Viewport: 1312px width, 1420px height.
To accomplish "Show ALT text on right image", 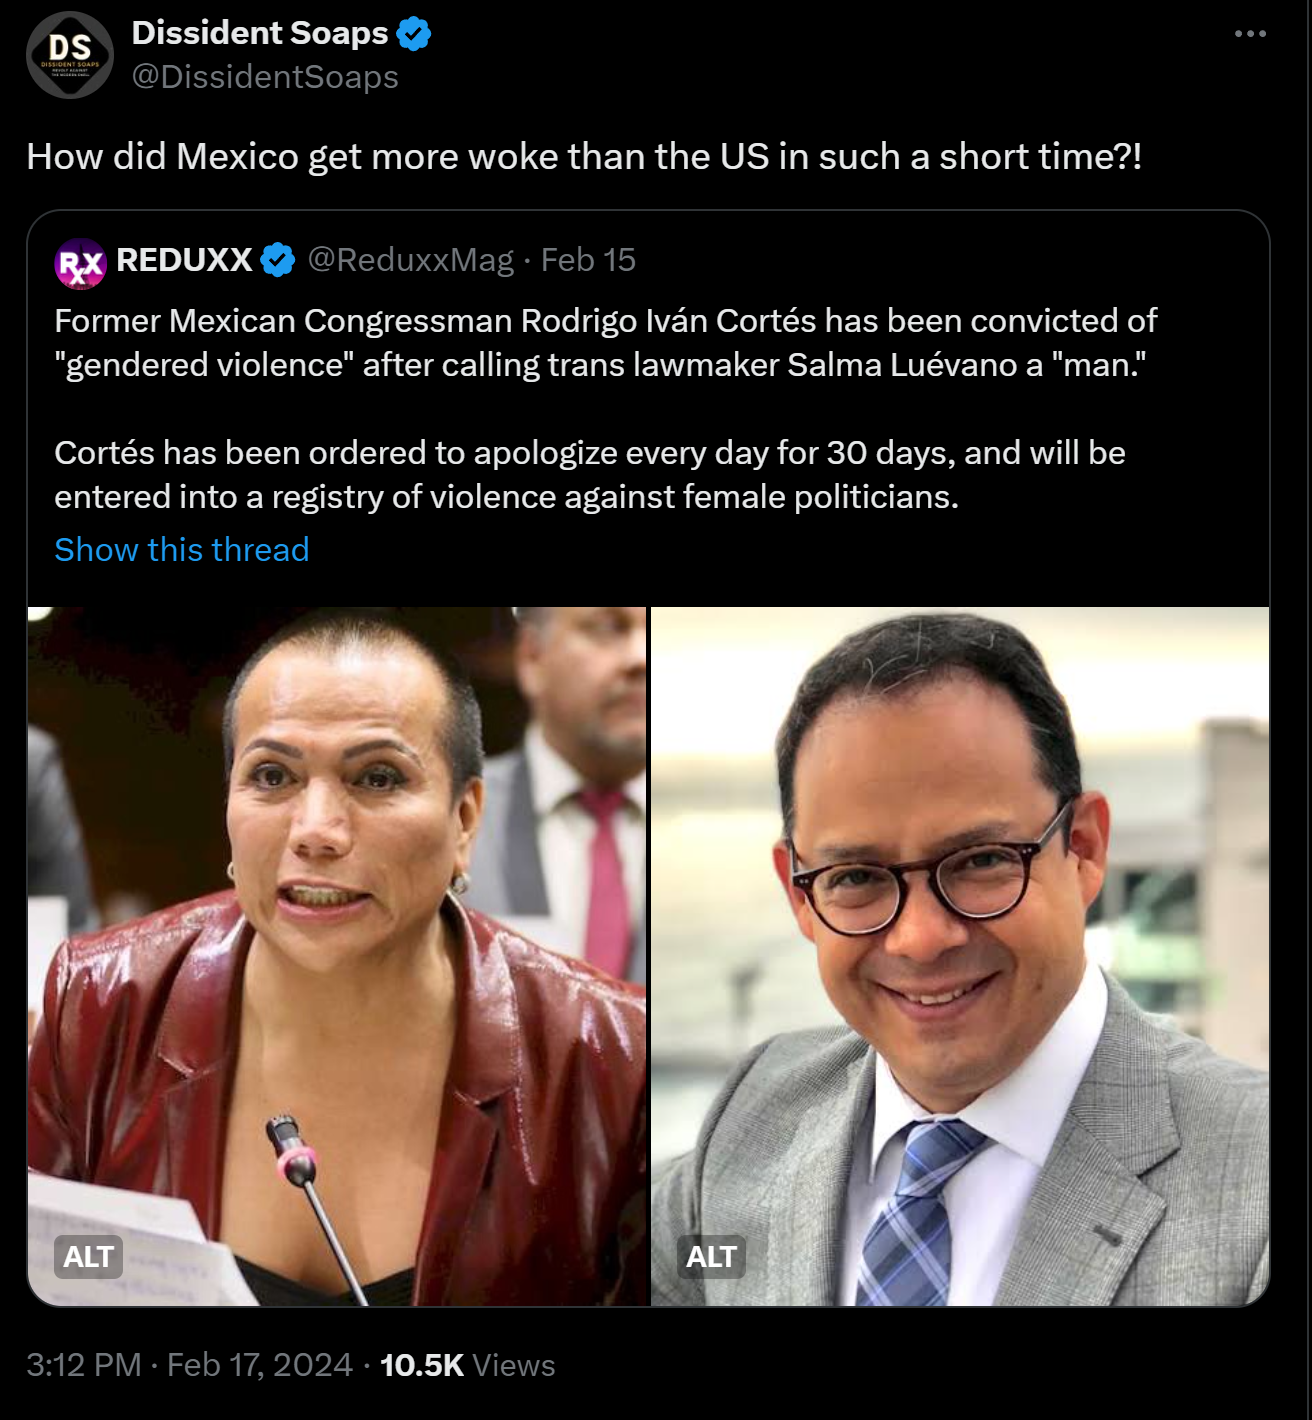I will point(711,1257).
